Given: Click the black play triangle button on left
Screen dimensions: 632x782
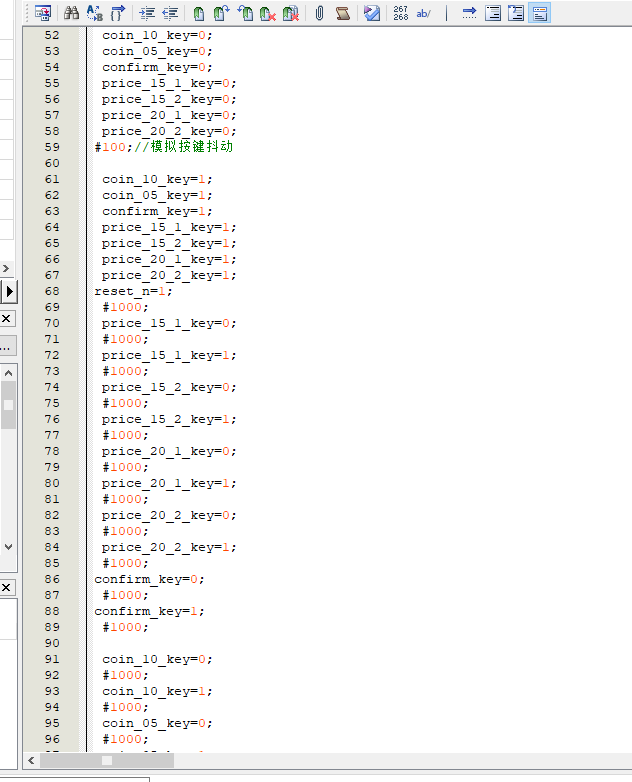Looking at the screenshot, I should (9, 291).
